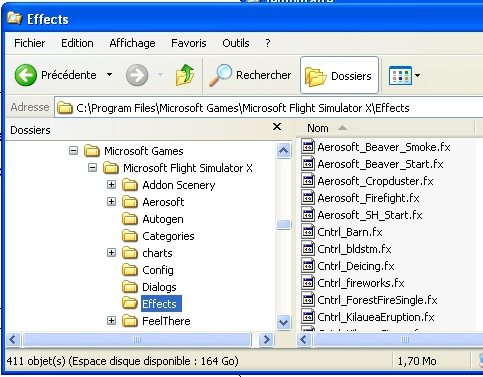Open the Edition menu

(77, 43)
